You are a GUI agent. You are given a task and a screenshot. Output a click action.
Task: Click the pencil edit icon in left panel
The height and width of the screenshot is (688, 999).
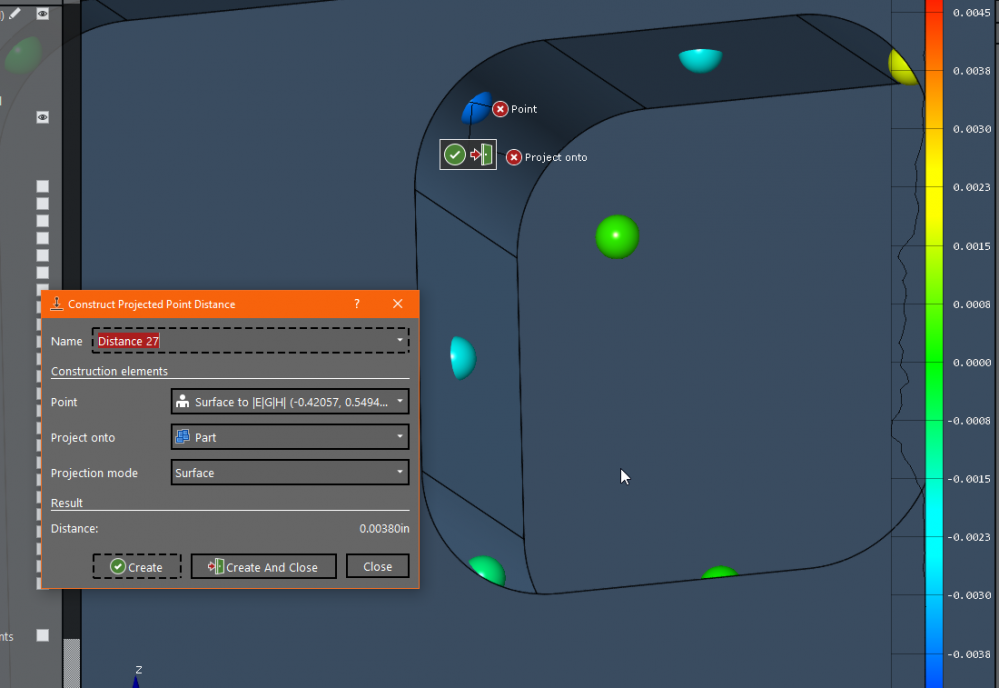15,14
